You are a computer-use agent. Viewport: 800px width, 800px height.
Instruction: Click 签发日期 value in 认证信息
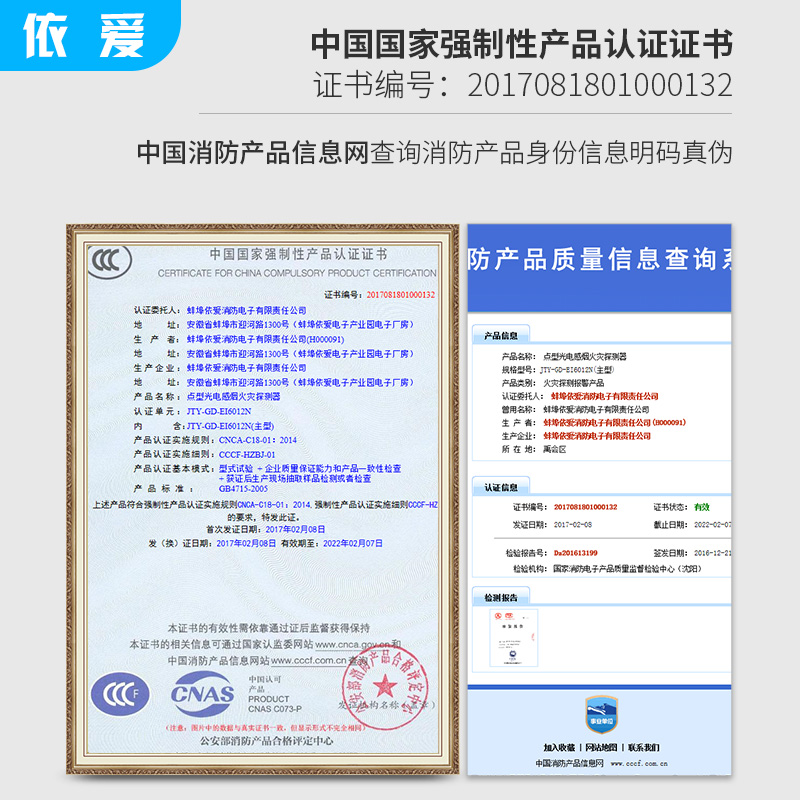pyautogui.click(x=713, y=553)
